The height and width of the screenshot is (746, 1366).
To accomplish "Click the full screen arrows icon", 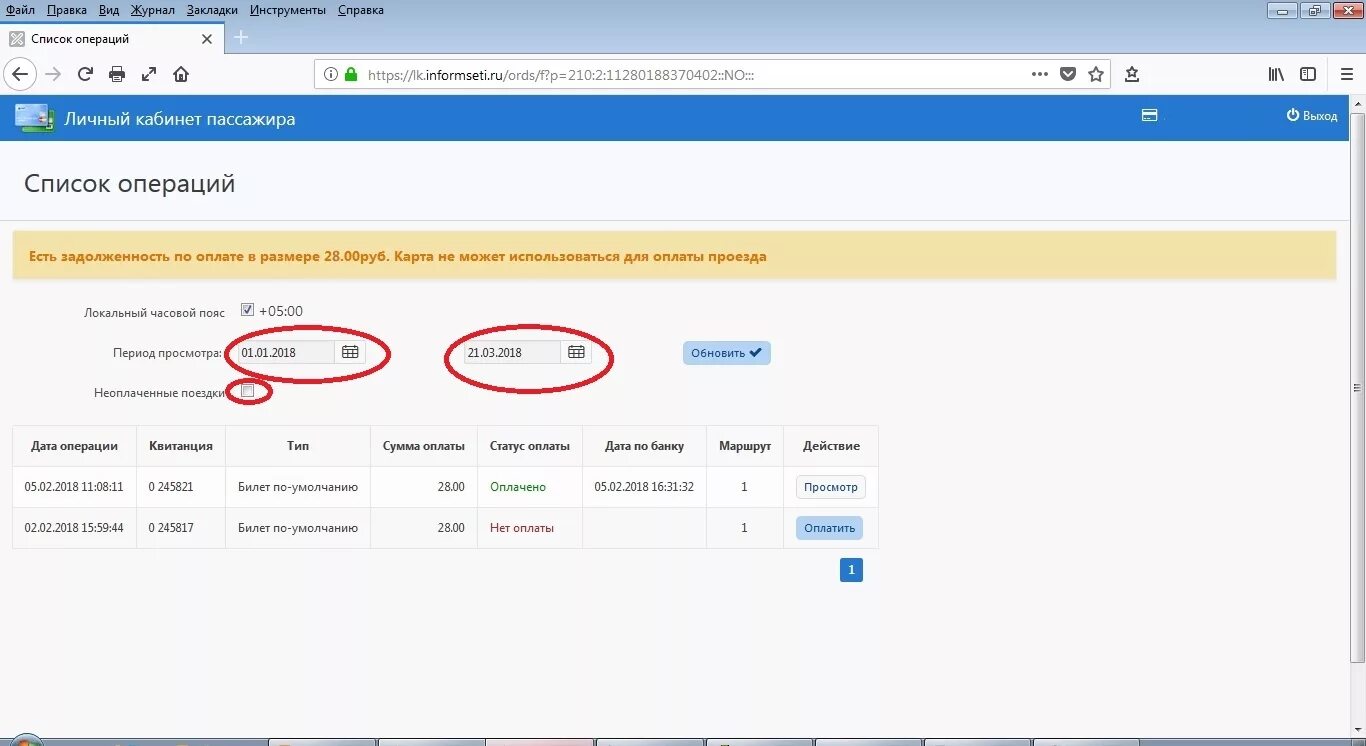I will 149,74.
